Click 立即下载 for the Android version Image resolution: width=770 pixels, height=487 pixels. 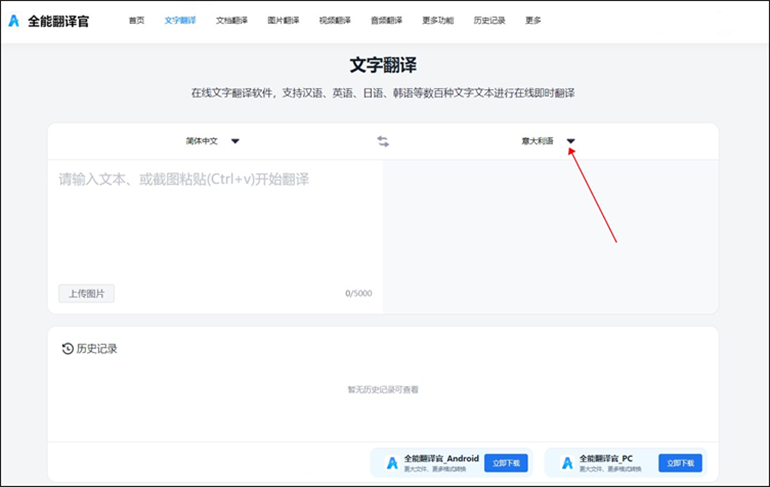coord(506,463)
